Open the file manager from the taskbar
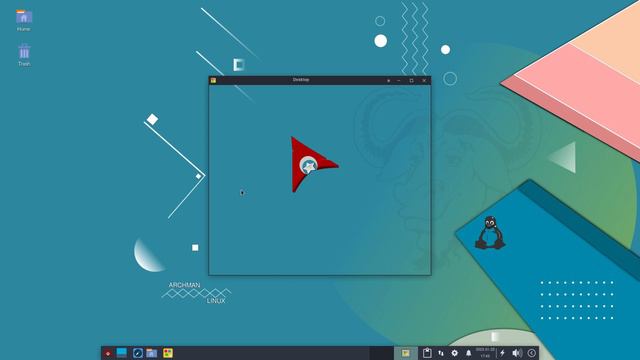Screen dimensions: 640x360 [152, 353]
